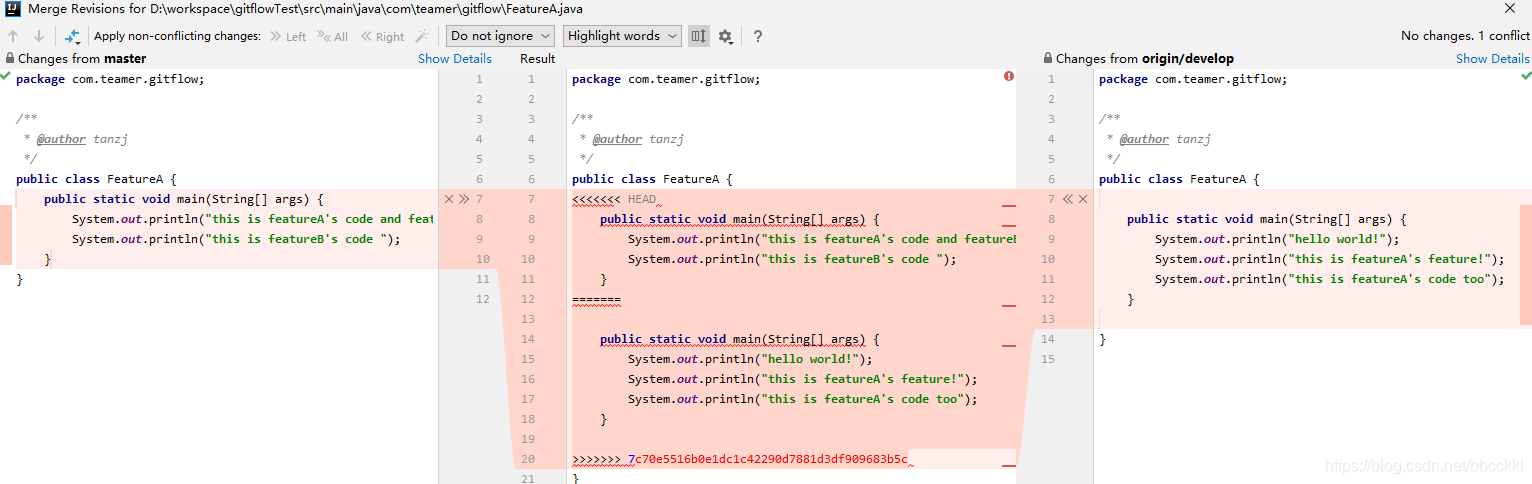Jump to the next difference arrow
Viewport: 1532px width, 484px height.
pyautogui.click(x=39, y=36)
